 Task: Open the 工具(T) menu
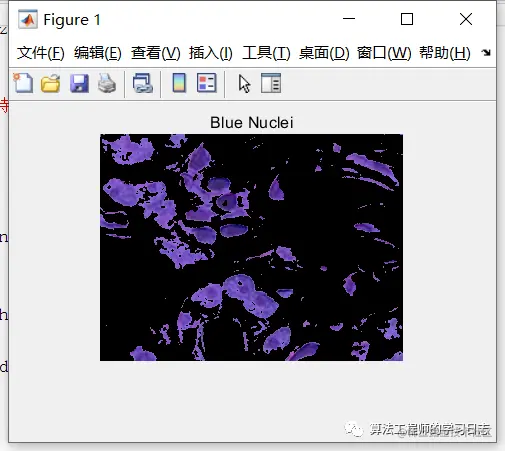266,53
